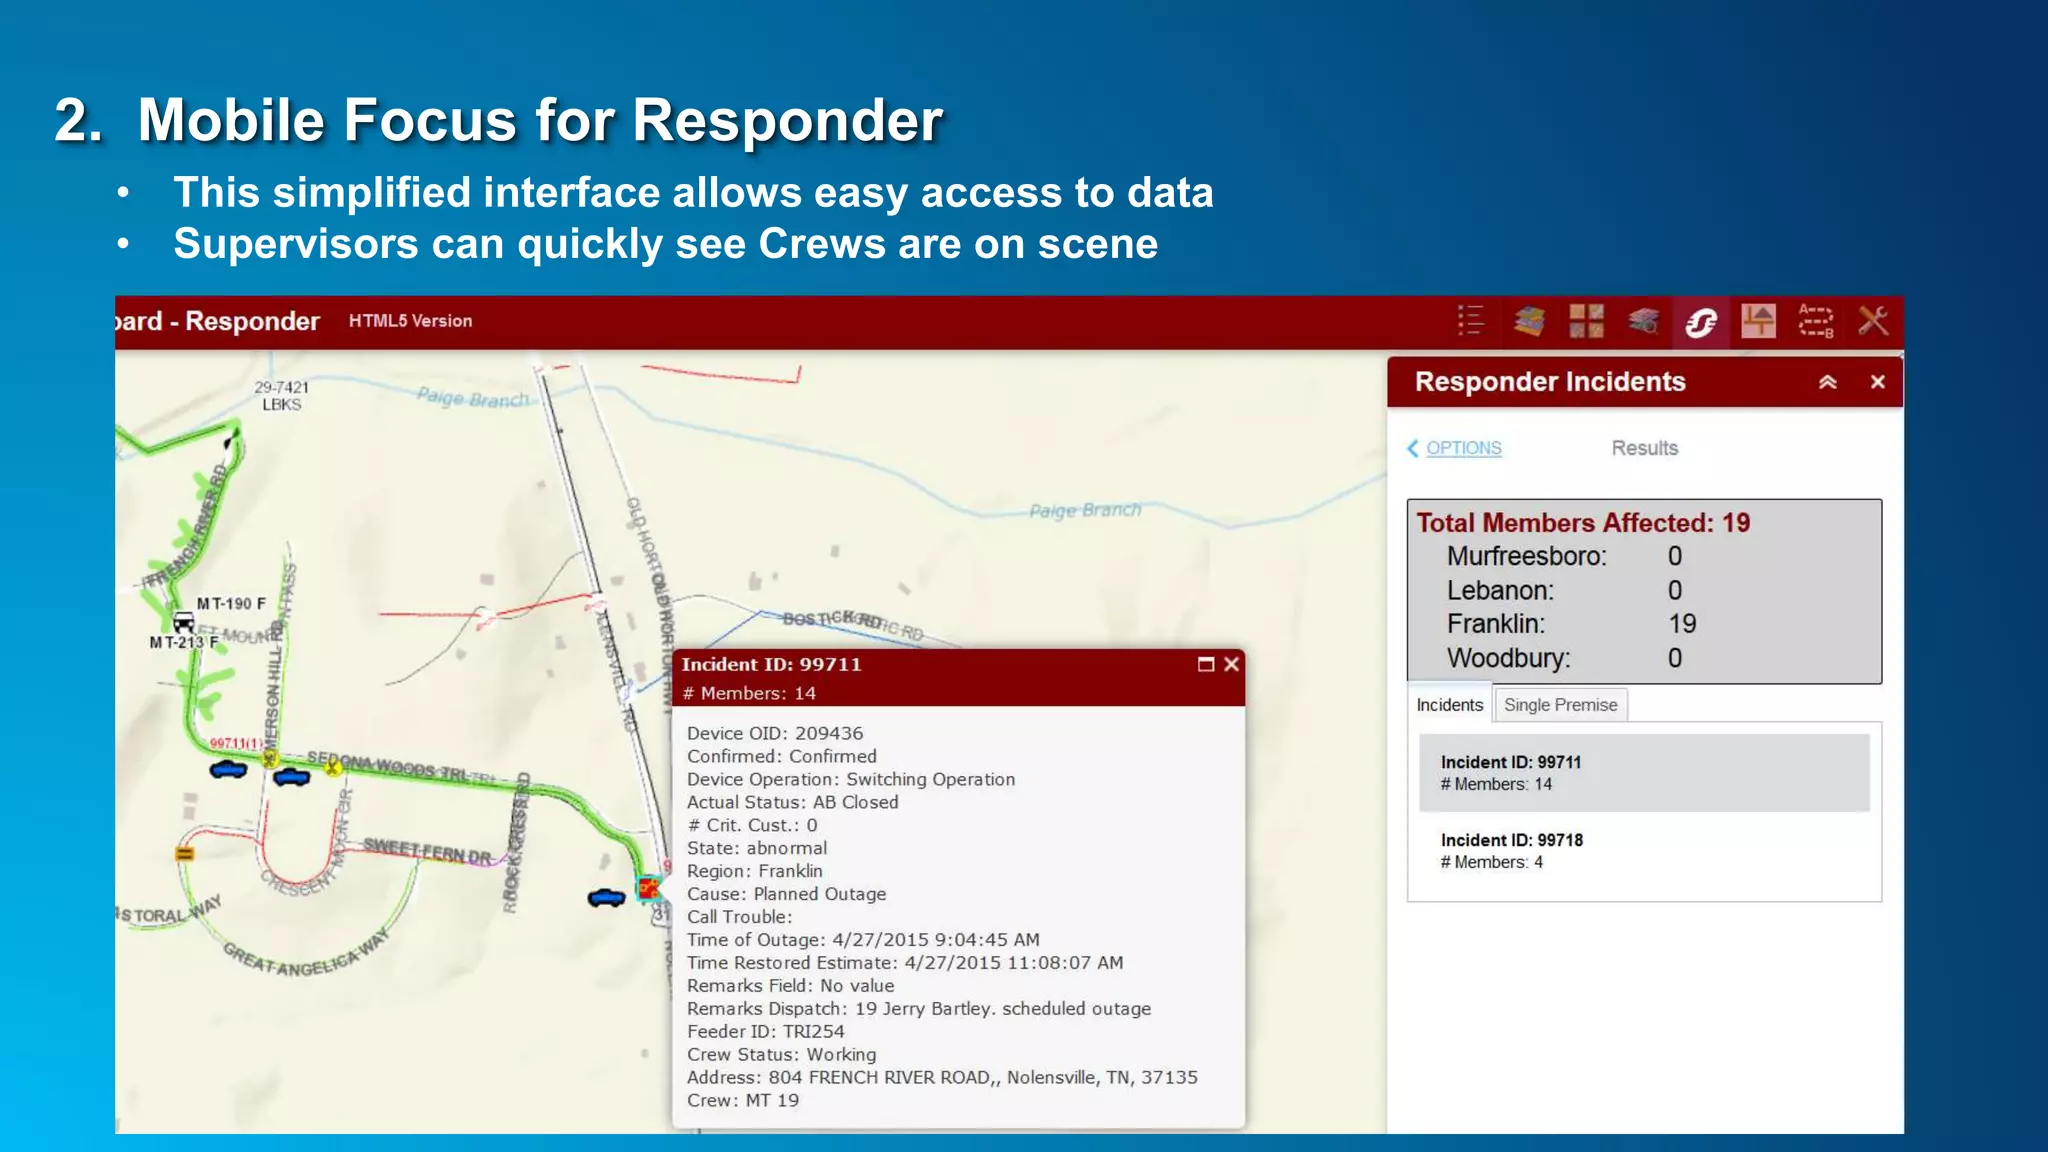Open the legend list tool
This screenshot has width=2048, height=1152.
pyautogui.click(x=1470, y=321)
